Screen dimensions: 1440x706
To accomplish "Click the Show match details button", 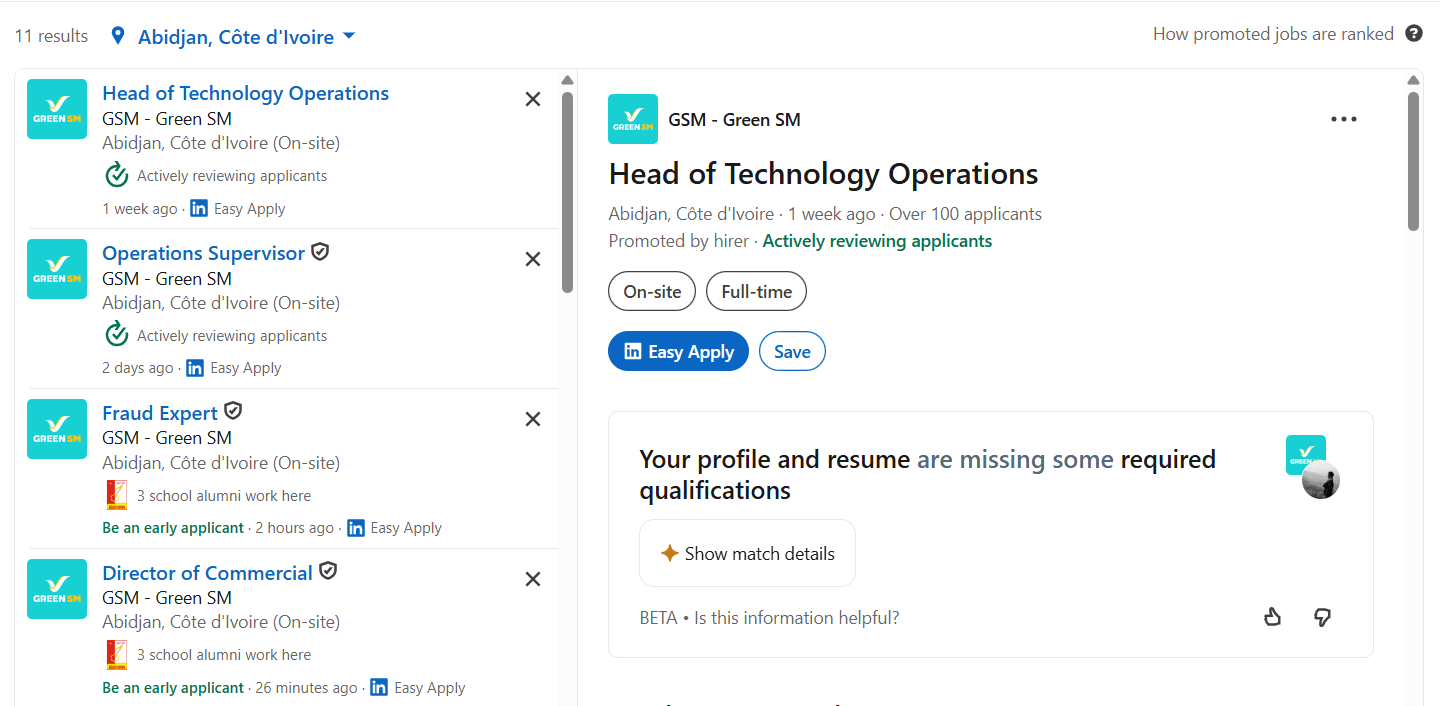I will point(747,553).
